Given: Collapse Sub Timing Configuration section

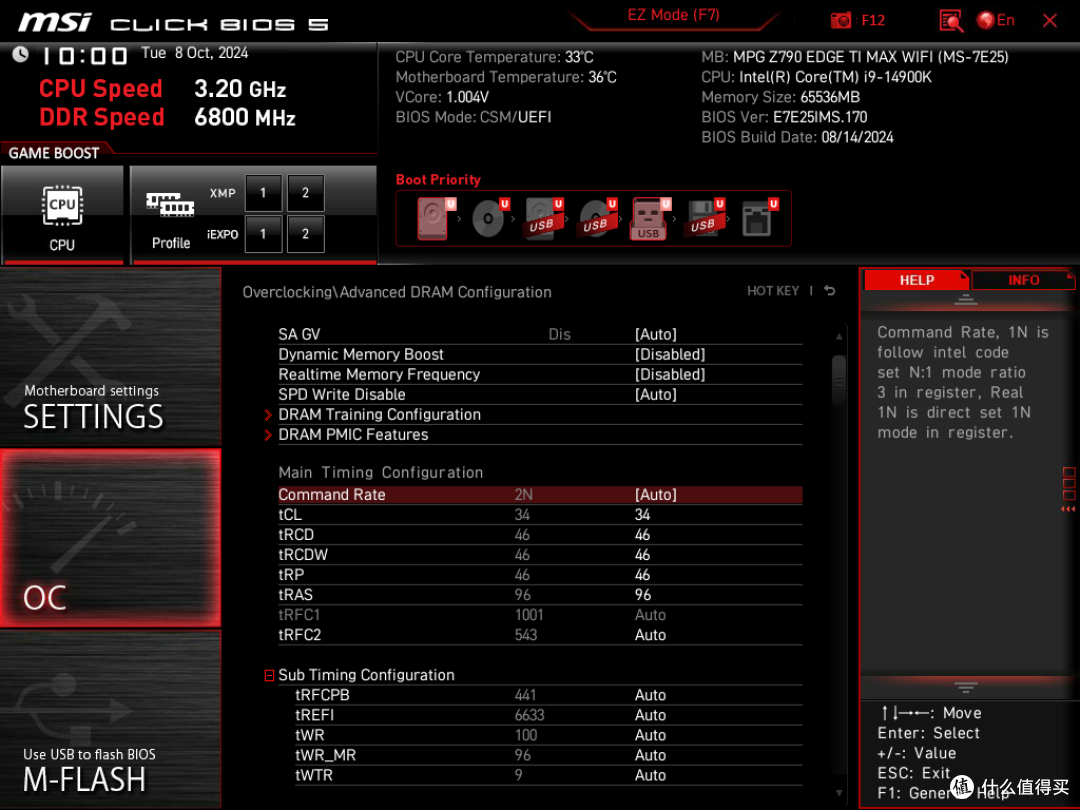Looking at the screenshot, I should (x=269, y=676).
